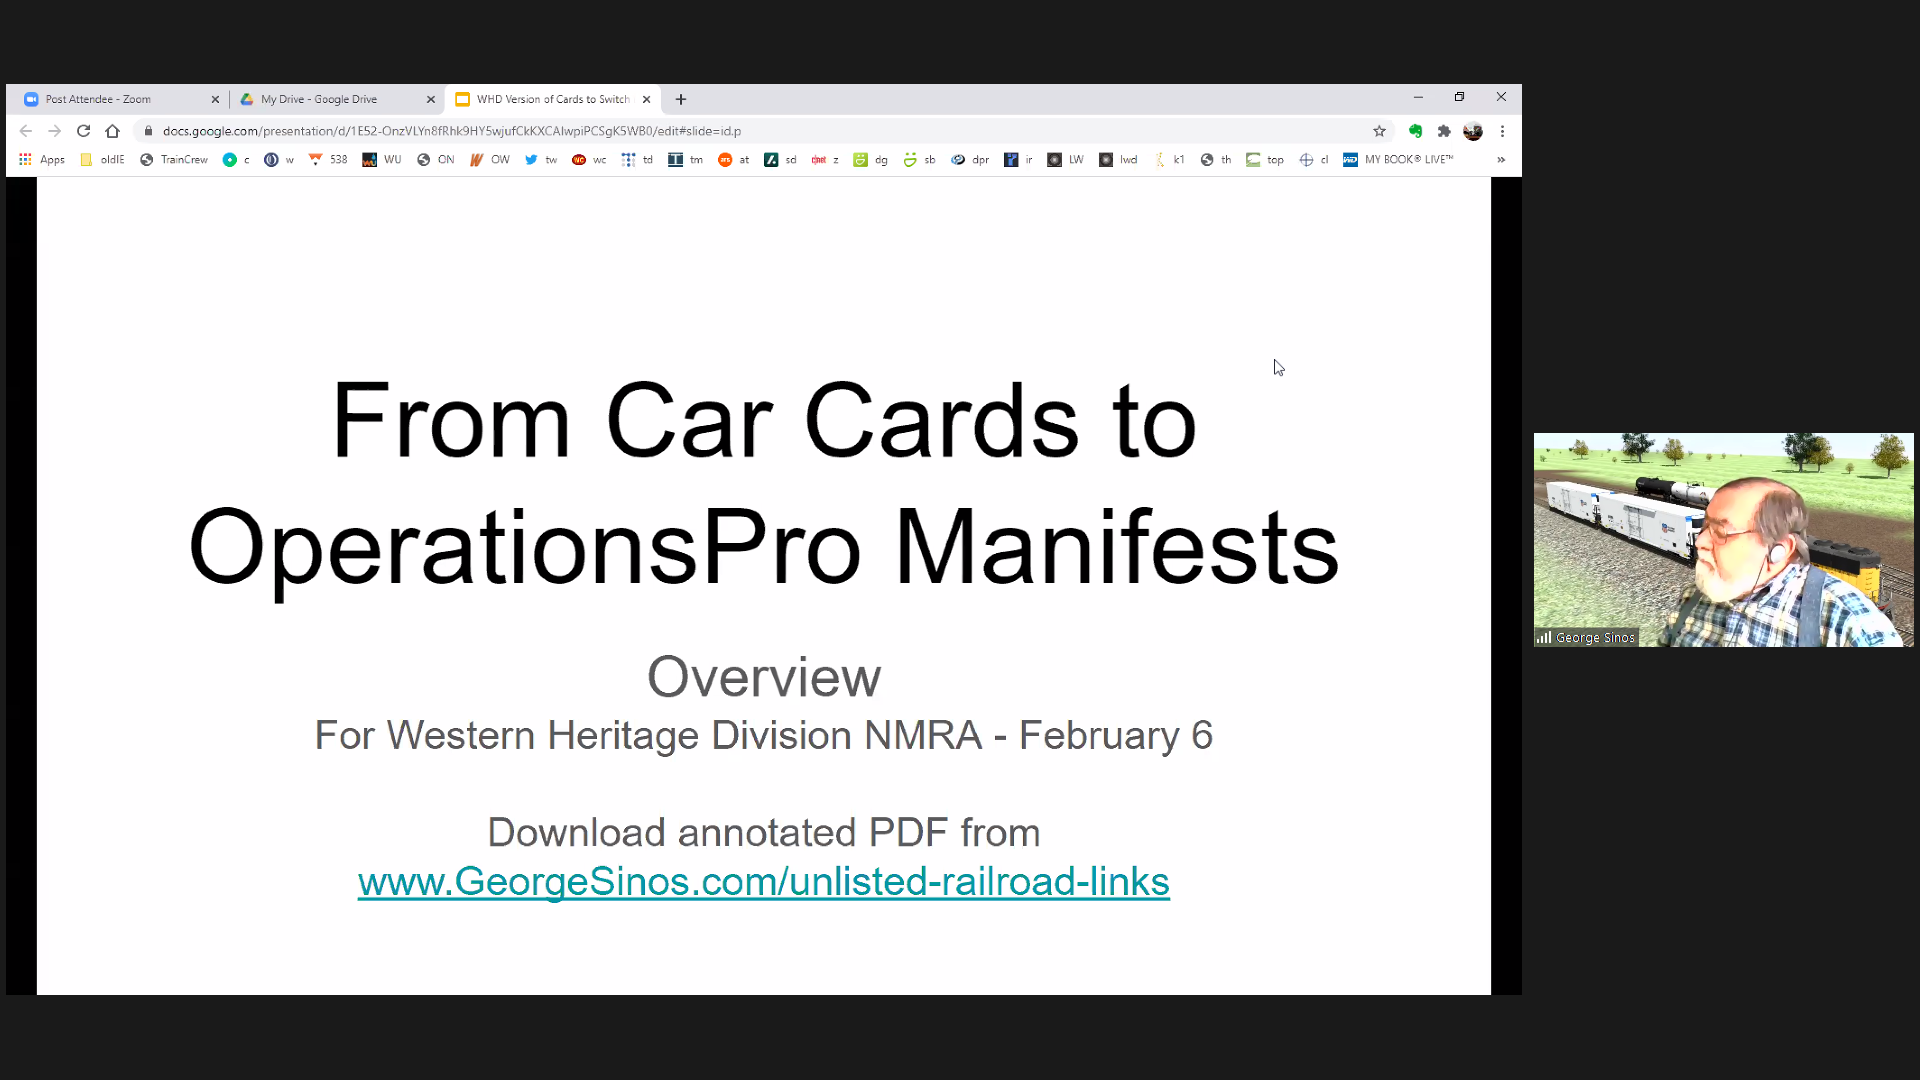
Task: Click the home button icon
Action: (x=112, y=131)
